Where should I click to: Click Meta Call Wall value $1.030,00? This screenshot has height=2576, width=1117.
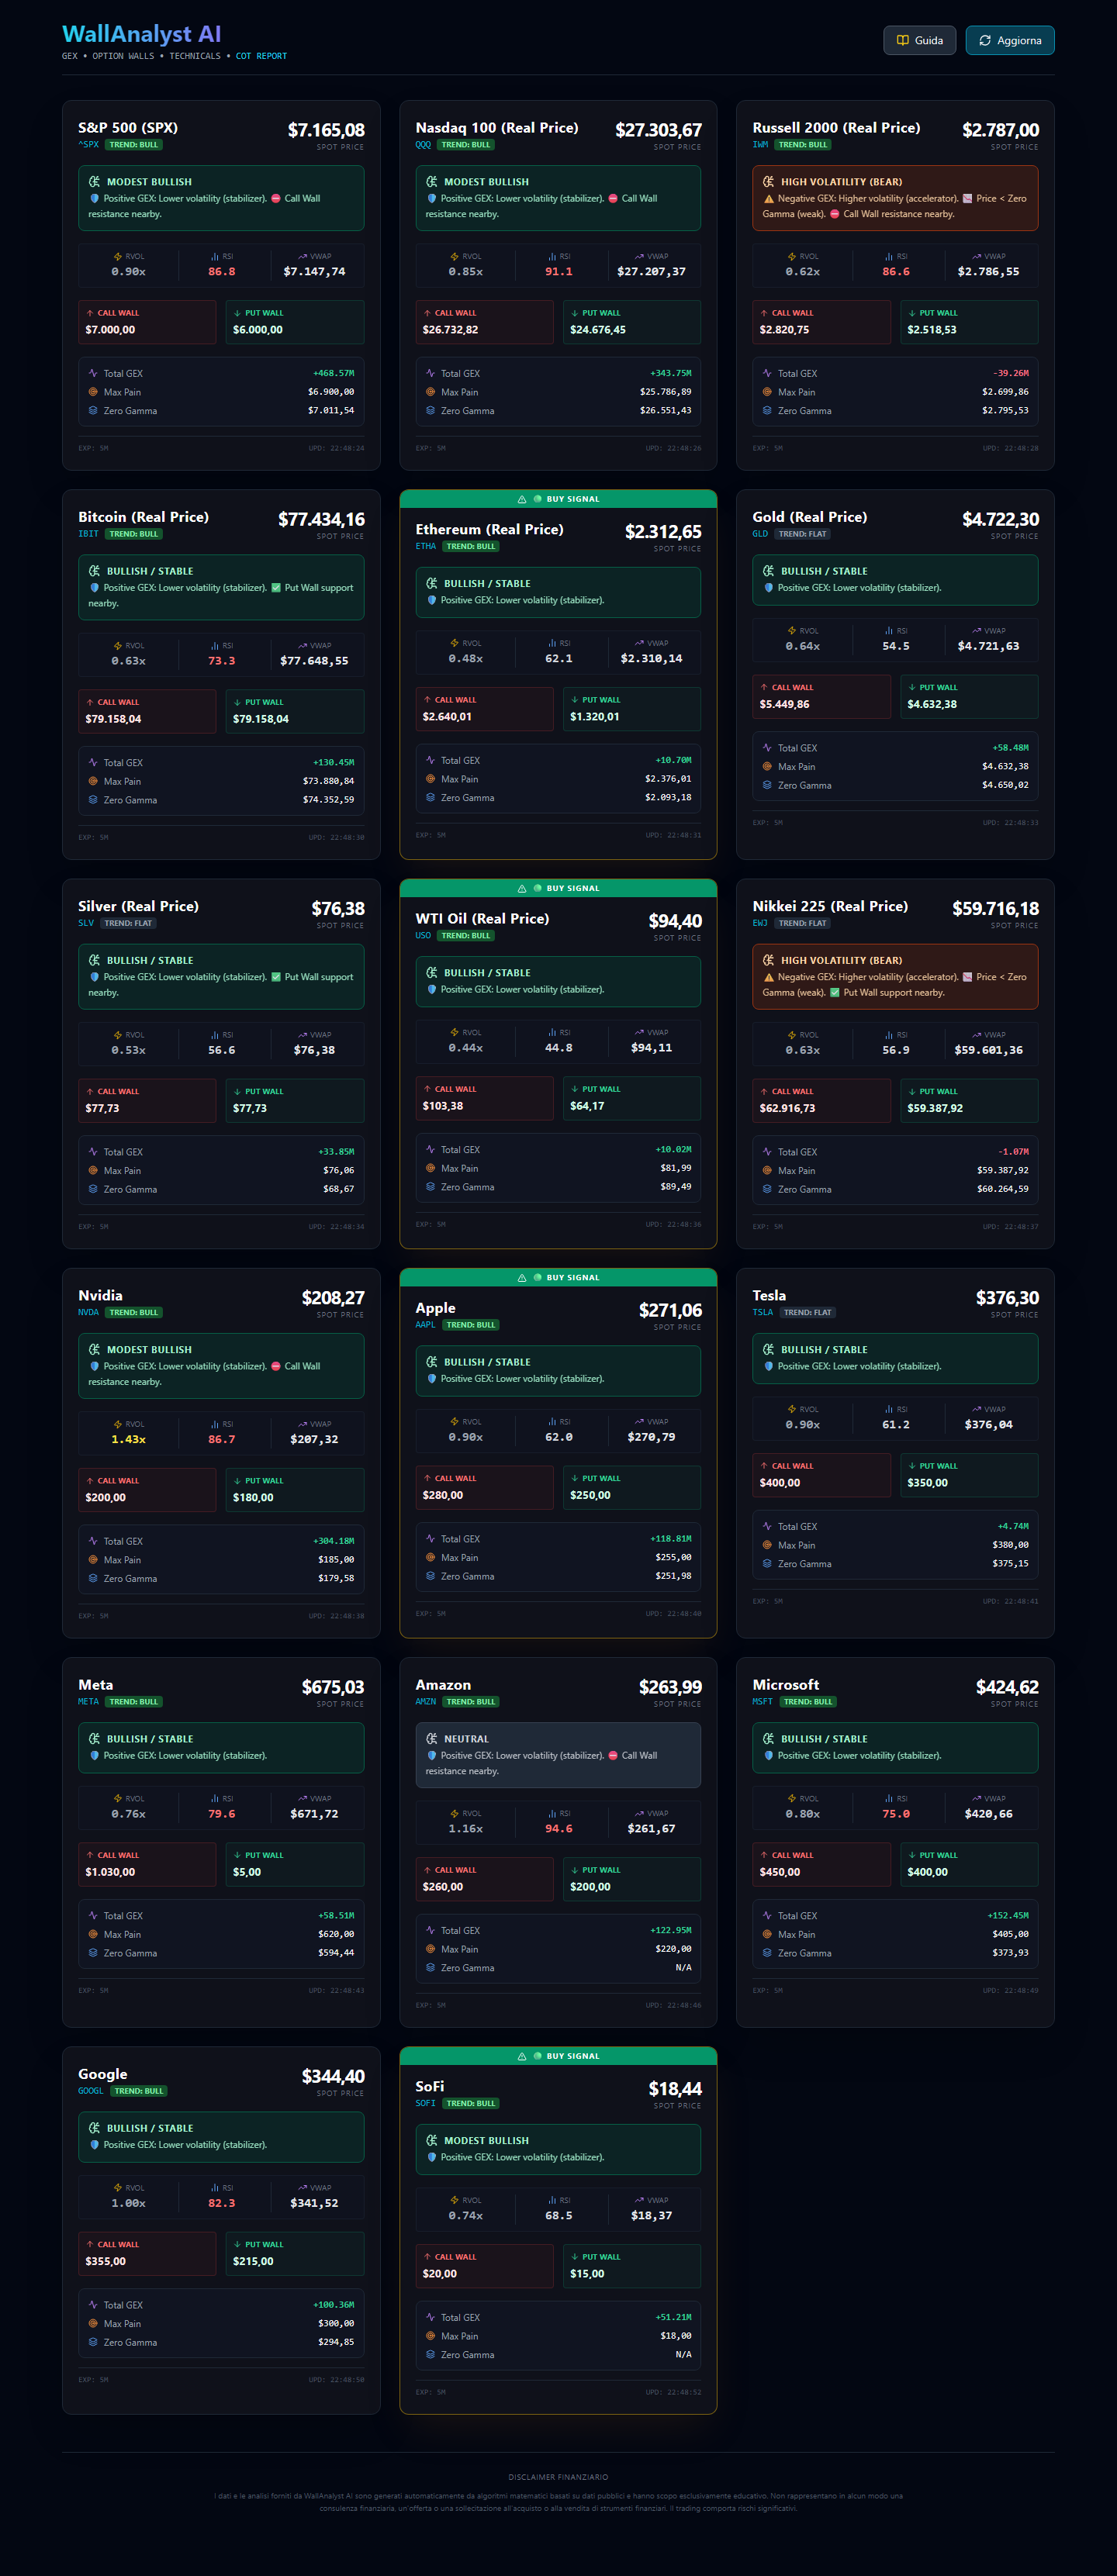pyautogui.click(x=110, y=1872)
